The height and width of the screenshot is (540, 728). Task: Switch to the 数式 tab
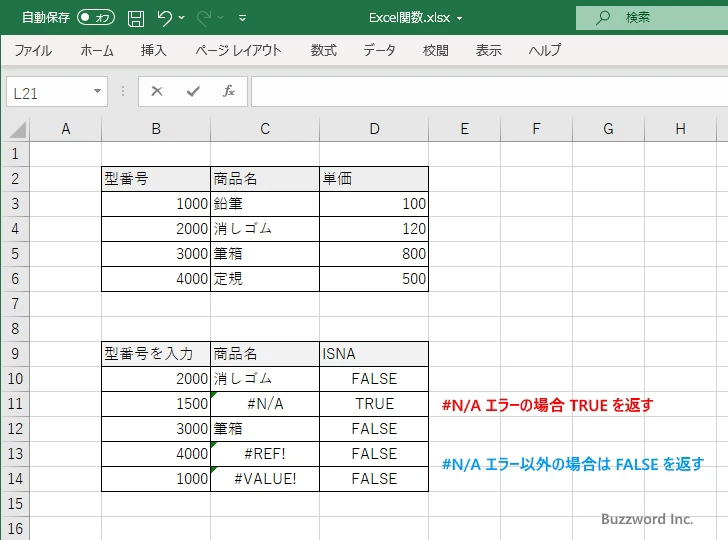[x=324, y=50]
